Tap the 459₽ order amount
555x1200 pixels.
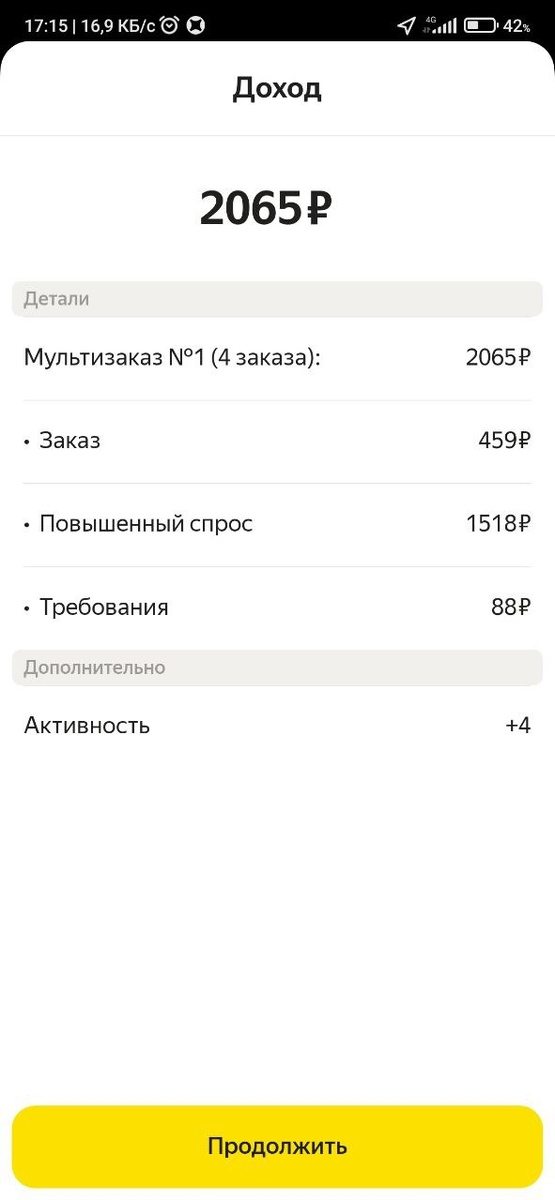click(504, 441)
